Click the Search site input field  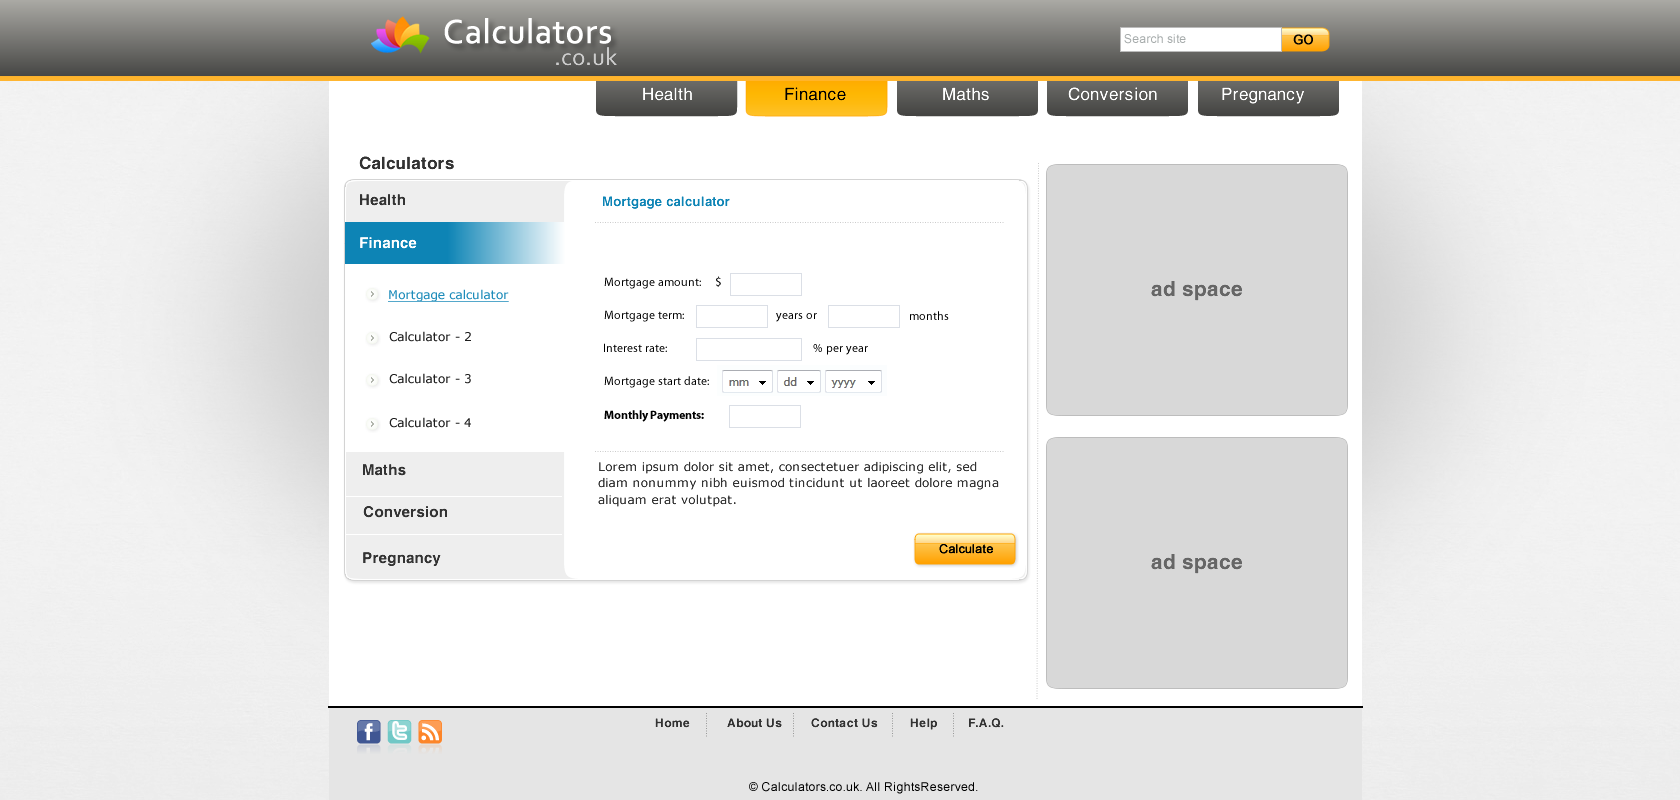[1199, 40]
